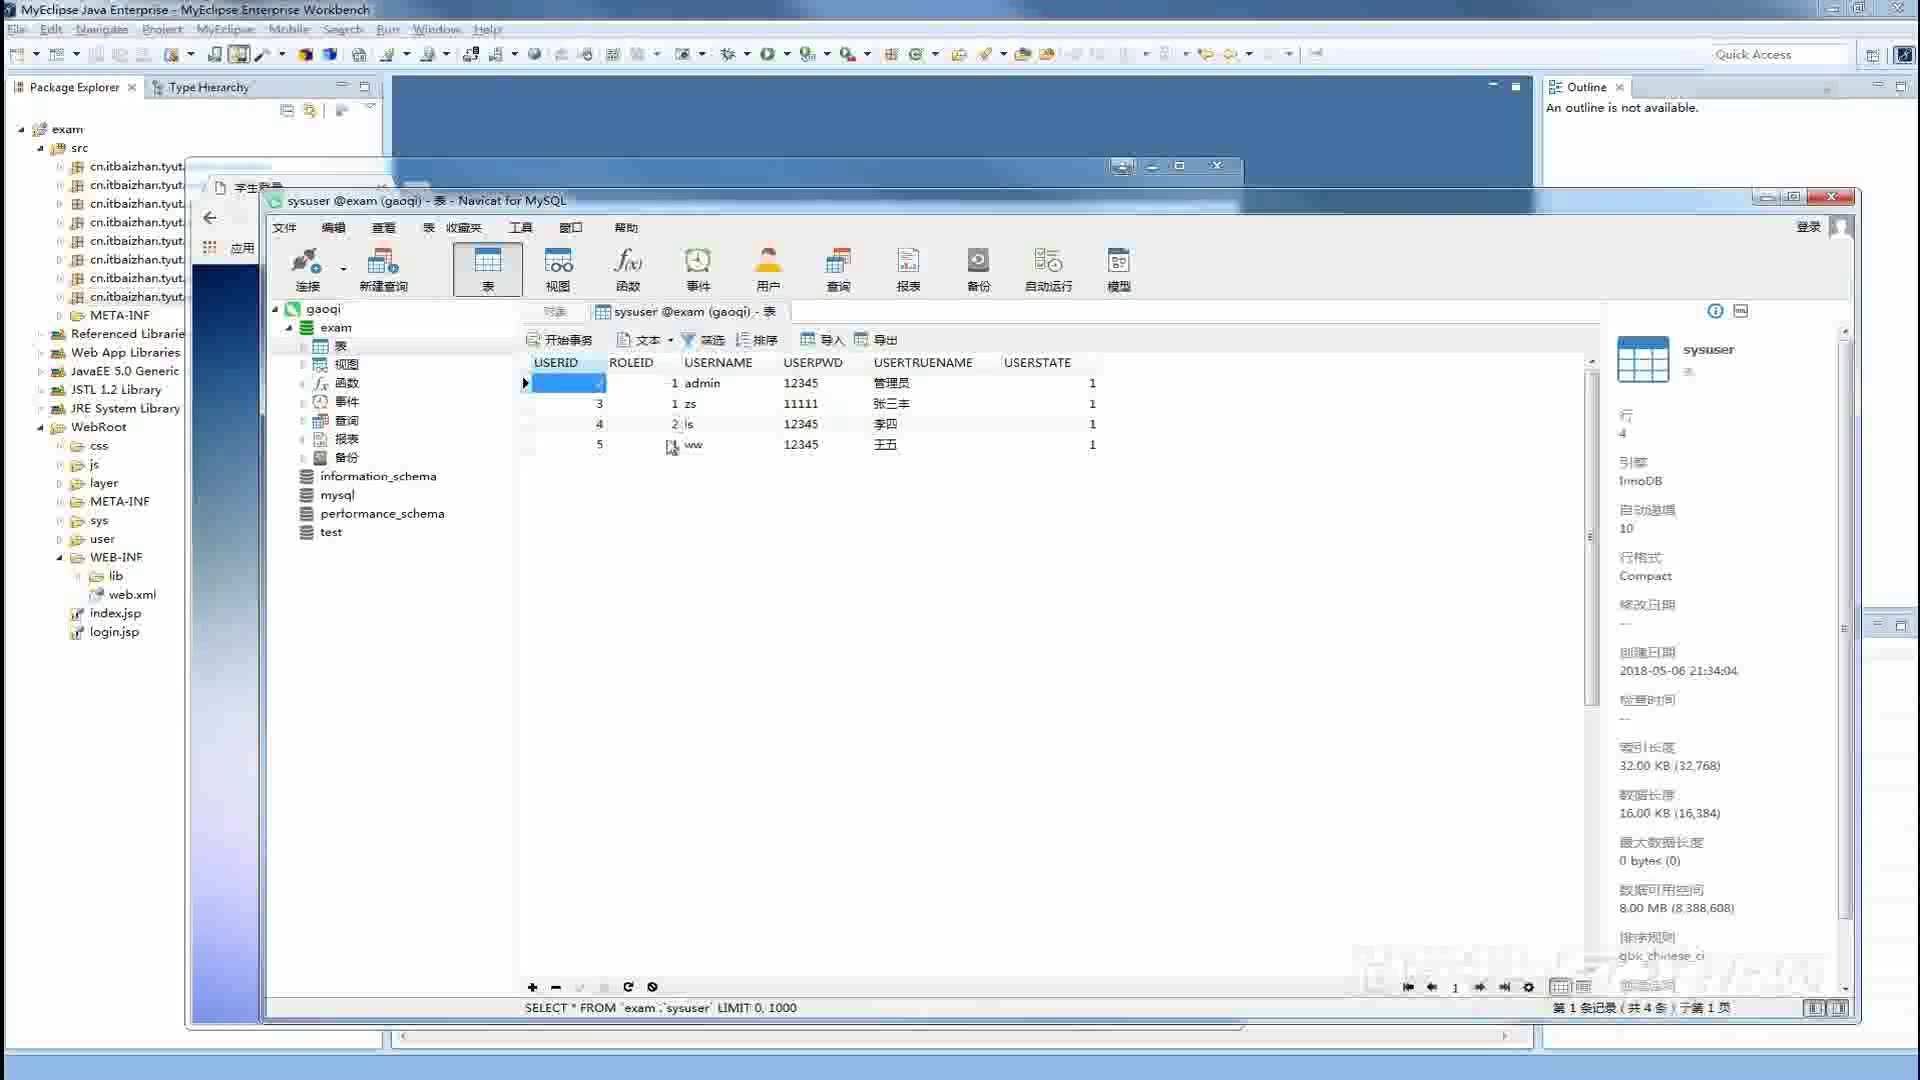Image resolution: width=1920 pixels, height=1080 pixels.
Task: Collapse the WebRoot folder
Action: pyautogui.click(x=40, y=427)
